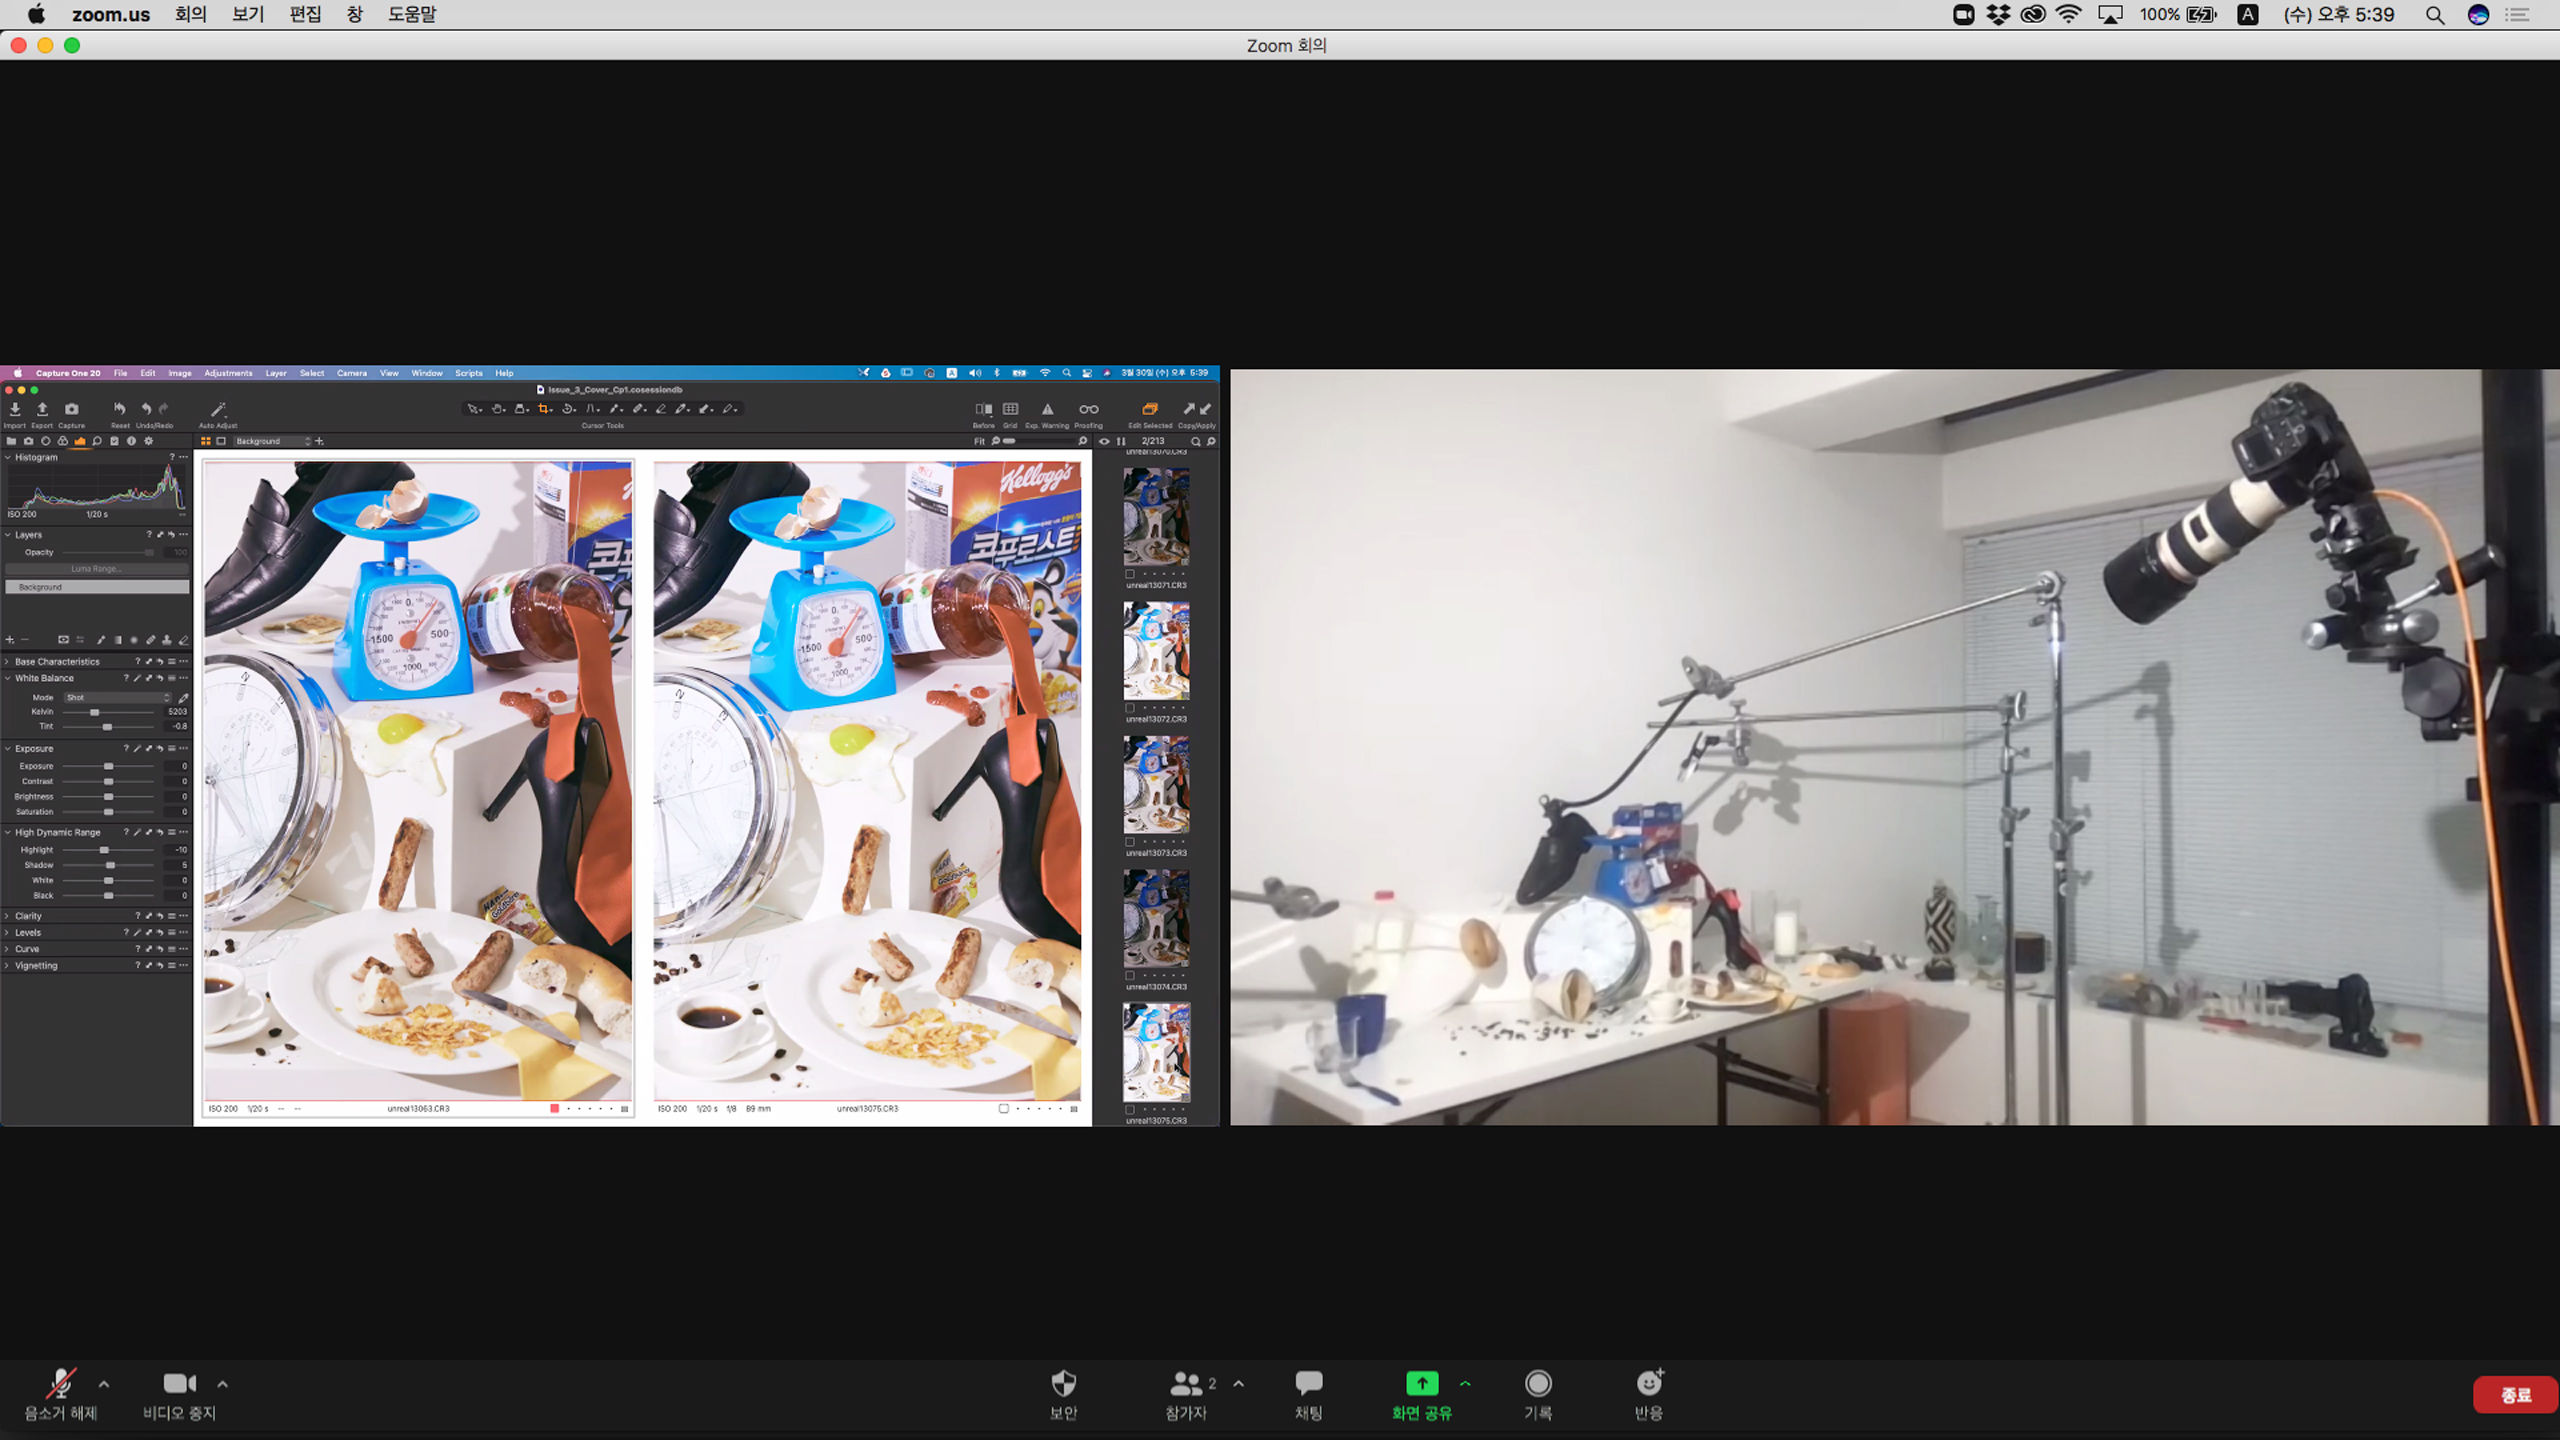The width and height of the screenshot is (2560, 1440).
Task: Click the green Share Screen icon
Action: pos(1421,1384)
